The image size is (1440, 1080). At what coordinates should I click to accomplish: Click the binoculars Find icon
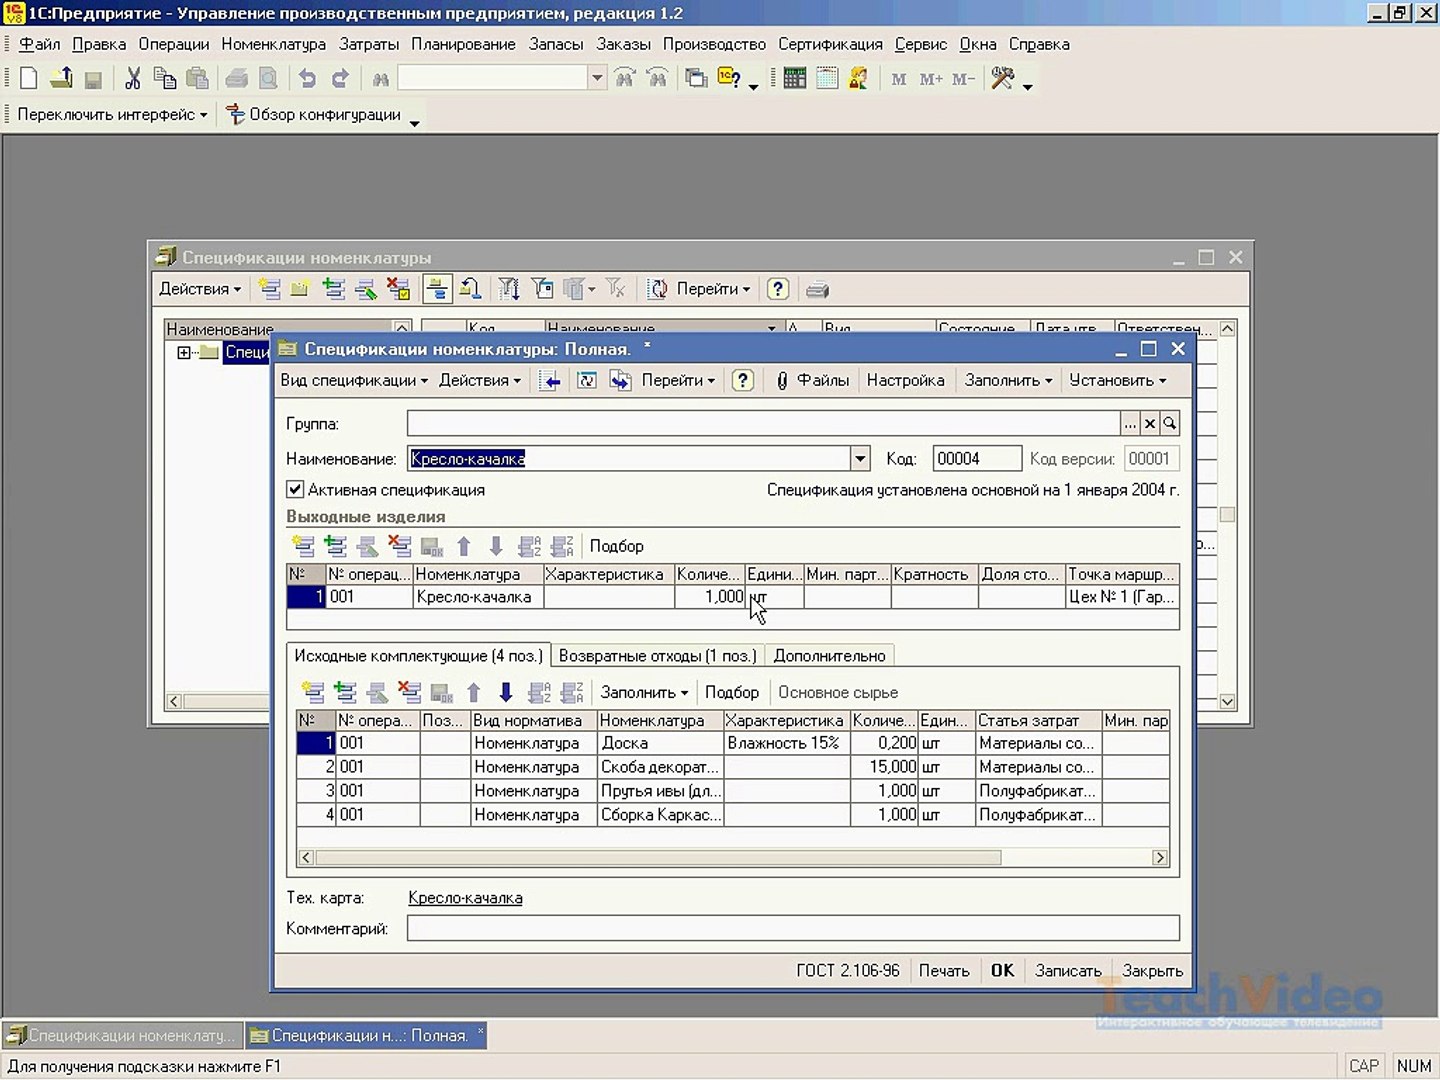380,78
